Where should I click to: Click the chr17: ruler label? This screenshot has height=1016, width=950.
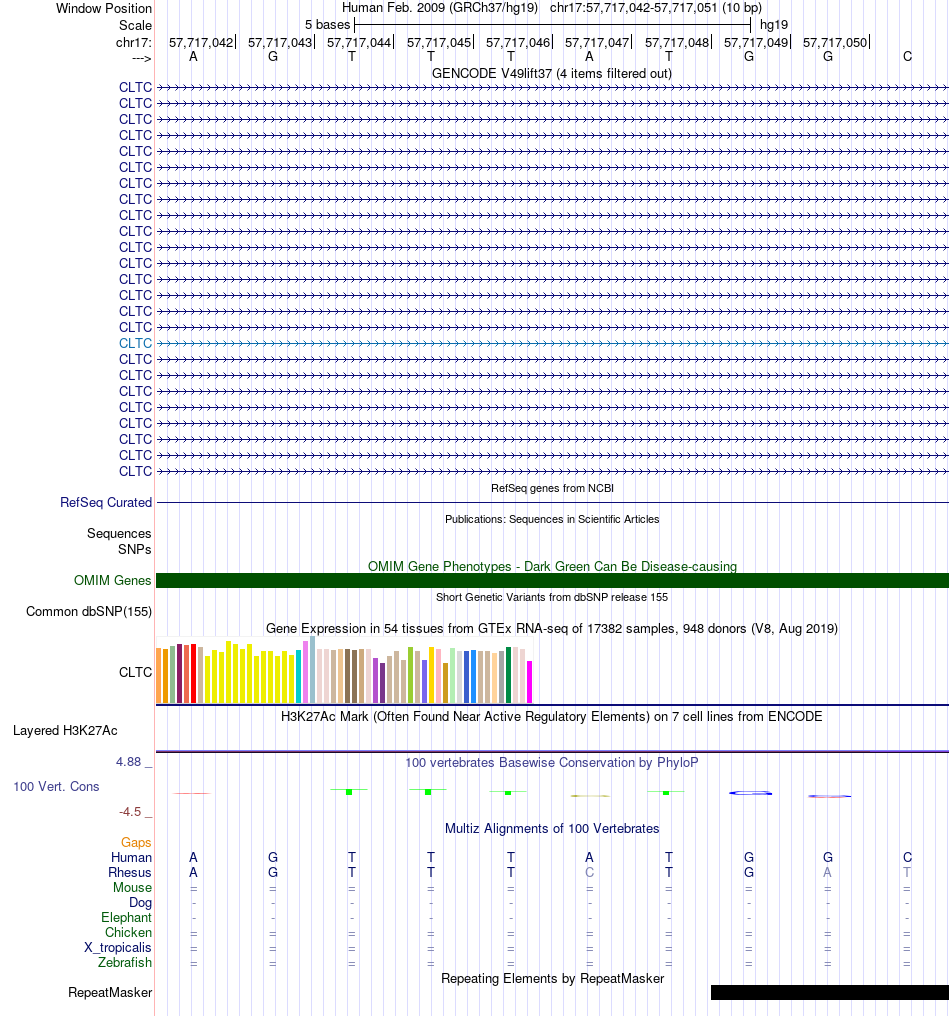click(134, 43)
